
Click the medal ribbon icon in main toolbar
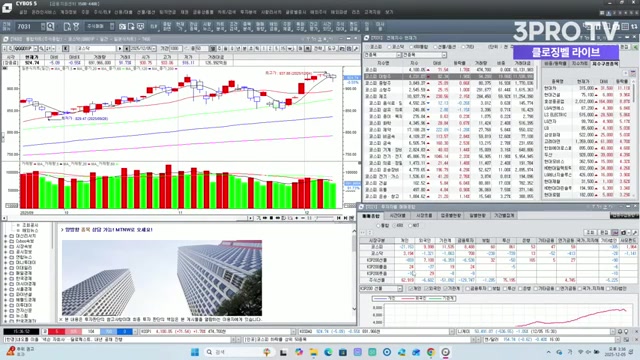tap(76, 27)
